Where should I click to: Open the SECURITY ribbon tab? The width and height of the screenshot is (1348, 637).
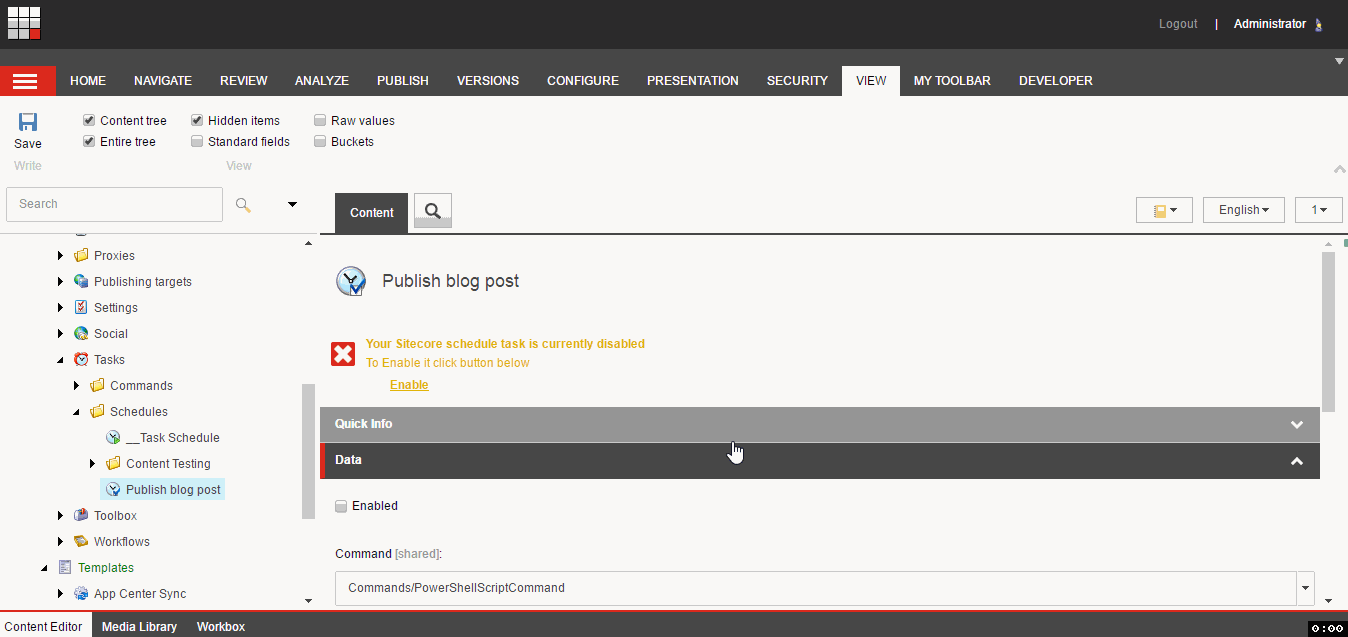pyautogui.click(x=797, y=81)
